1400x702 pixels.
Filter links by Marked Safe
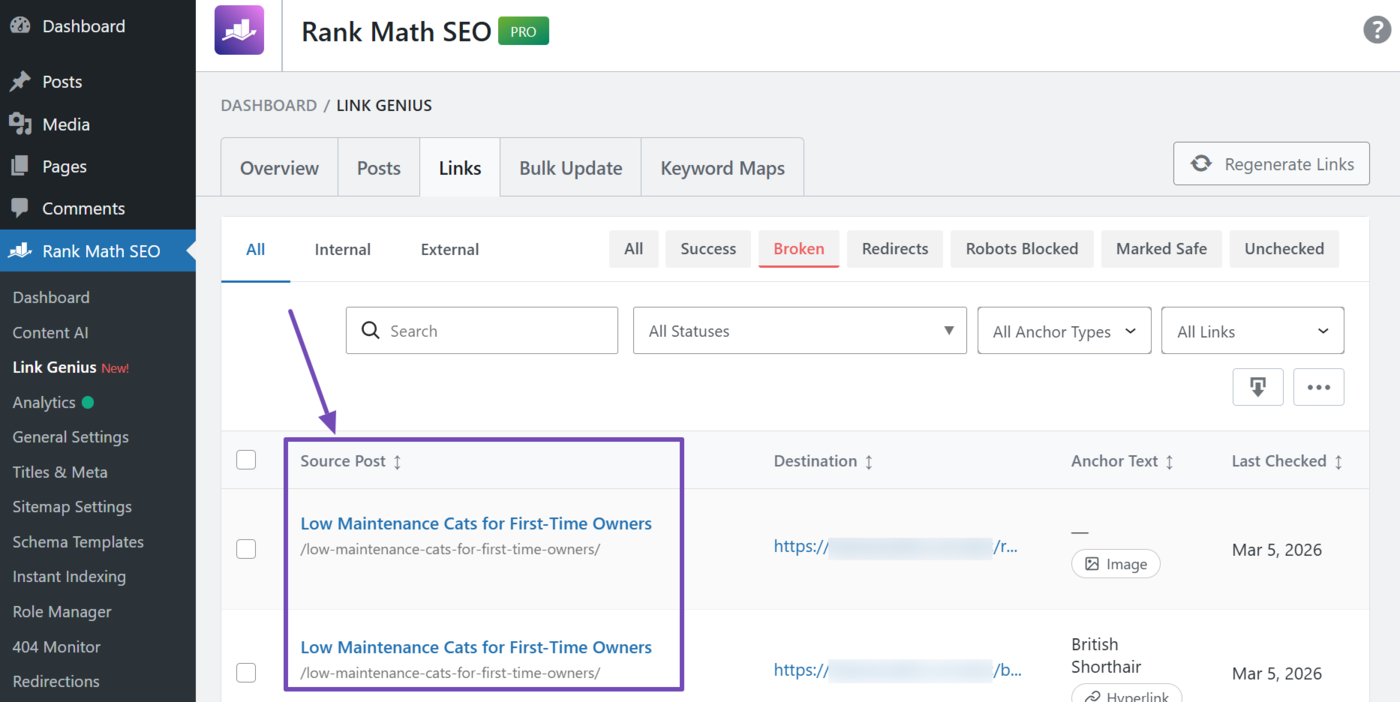tap(1161, 249)
